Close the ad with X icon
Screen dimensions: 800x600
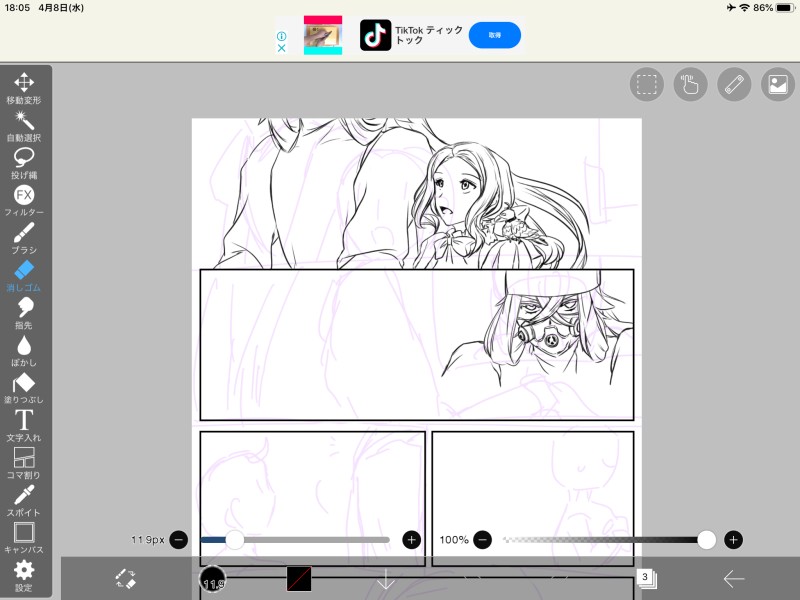click(281, 48)
